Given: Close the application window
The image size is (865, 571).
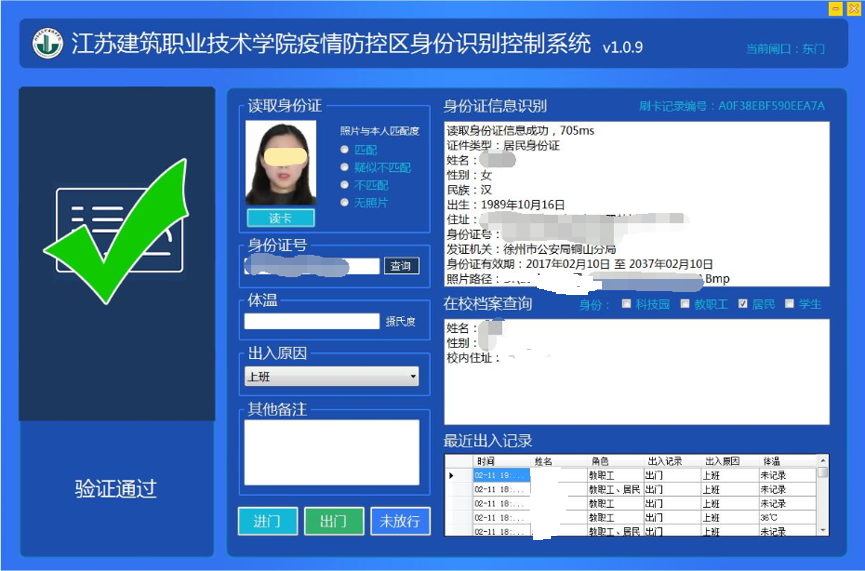Looking at the screenshot, I should 853,8.
